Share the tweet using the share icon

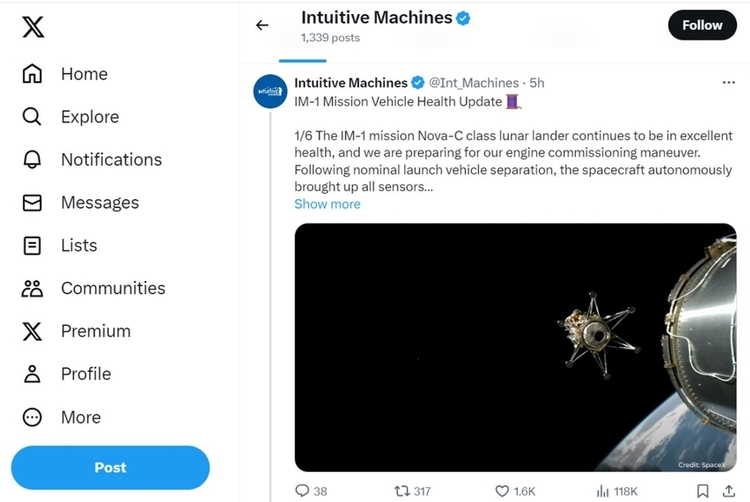729,491
